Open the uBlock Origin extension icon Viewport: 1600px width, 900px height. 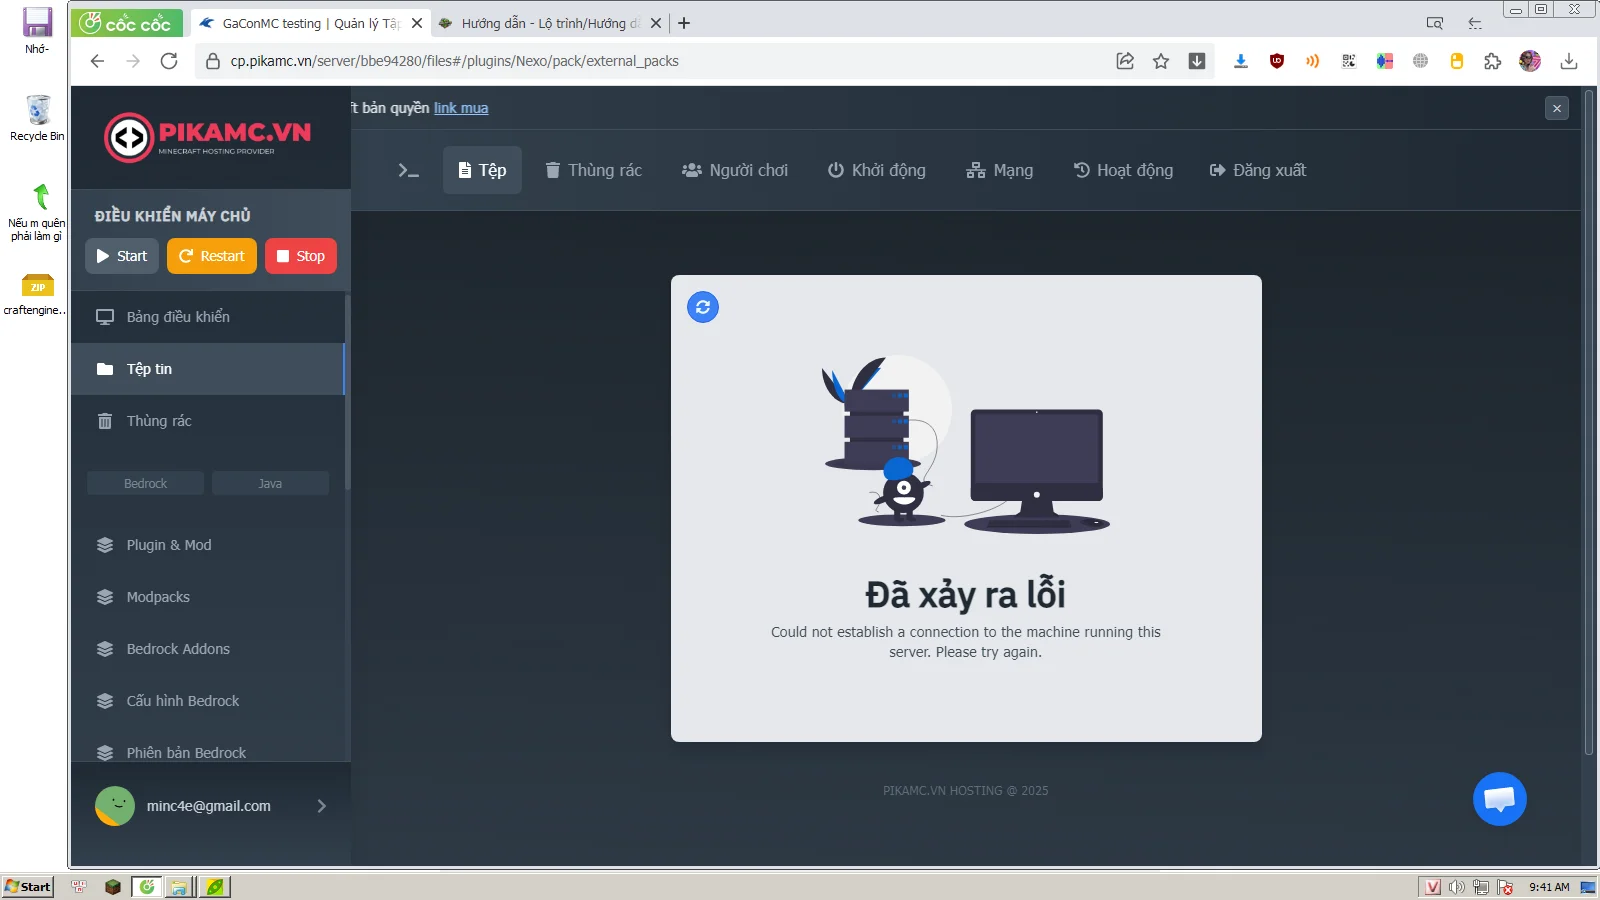click(x=1277, y=61)
